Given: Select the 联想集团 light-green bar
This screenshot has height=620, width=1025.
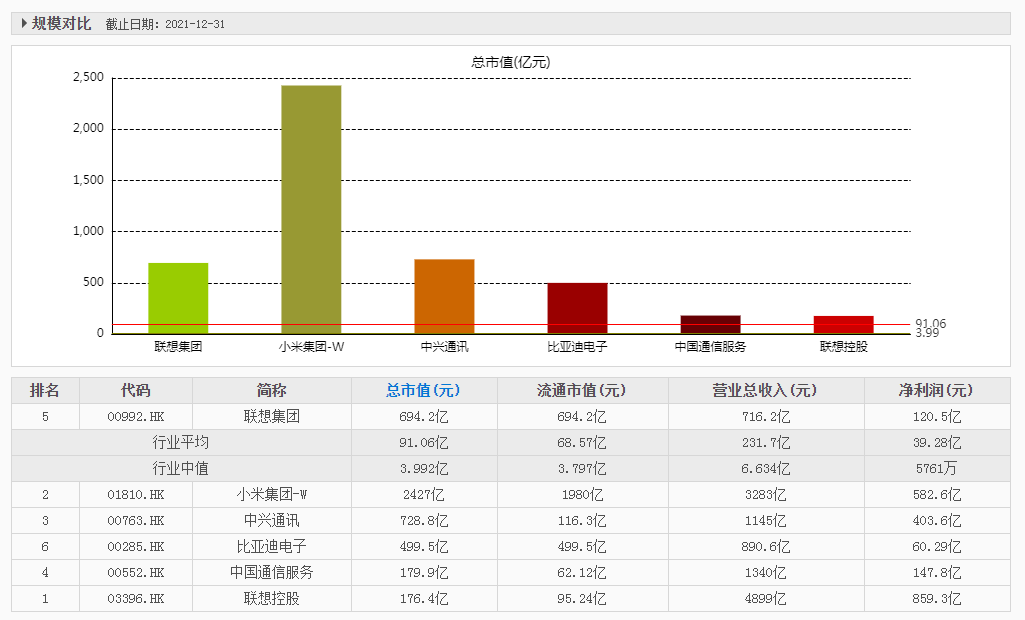Looking at the screenshot, I should coord(178,298).
